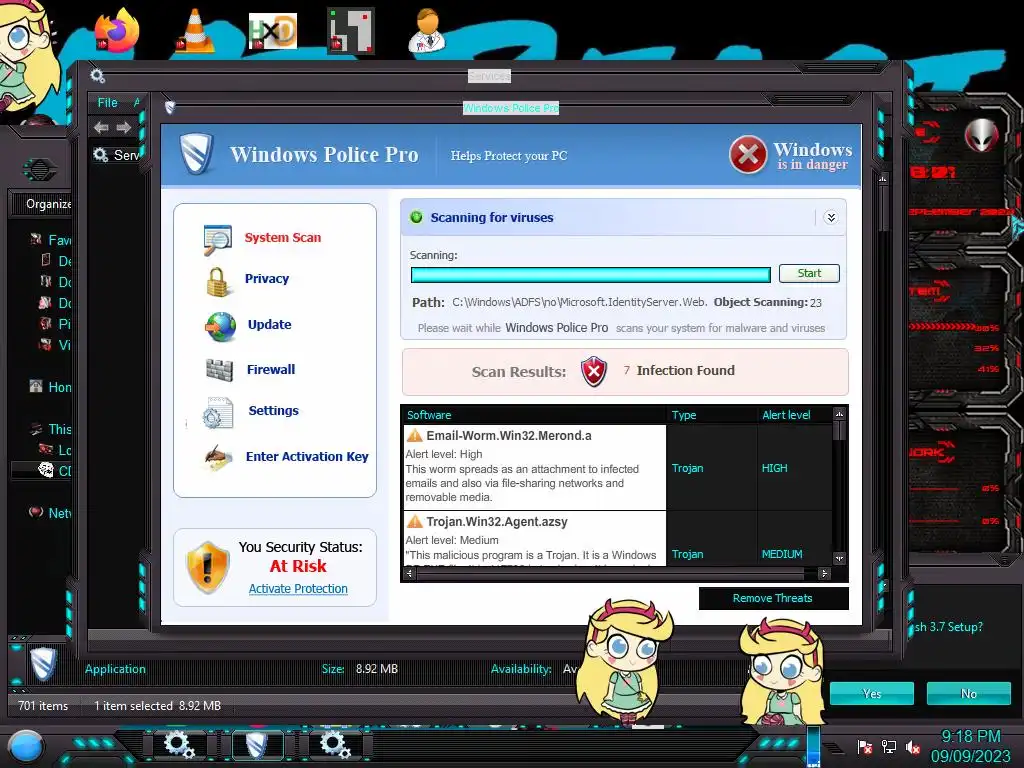Screen dimensions: 1024x768
Task: Click the Remove Threats button
Action: (773, 598)
